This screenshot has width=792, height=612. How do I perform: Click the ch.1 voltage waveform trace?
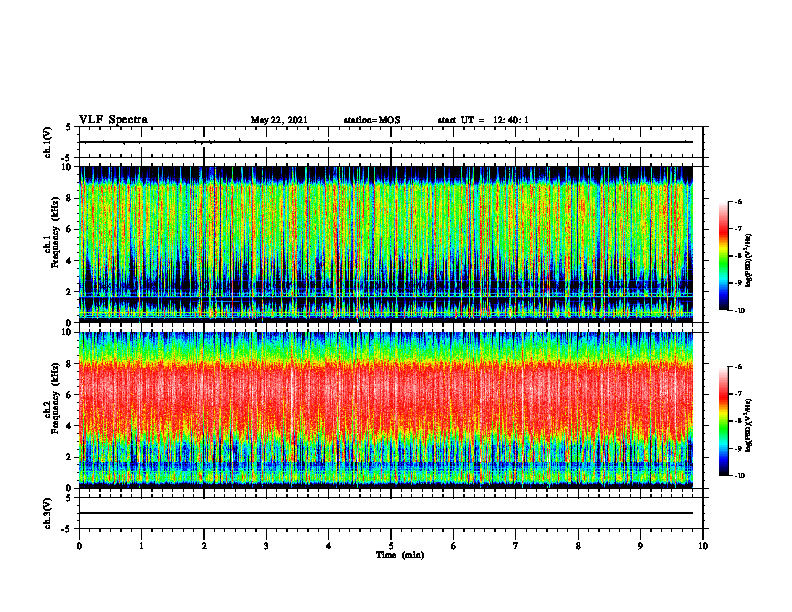pyautogui.click(x=386, y=142)
